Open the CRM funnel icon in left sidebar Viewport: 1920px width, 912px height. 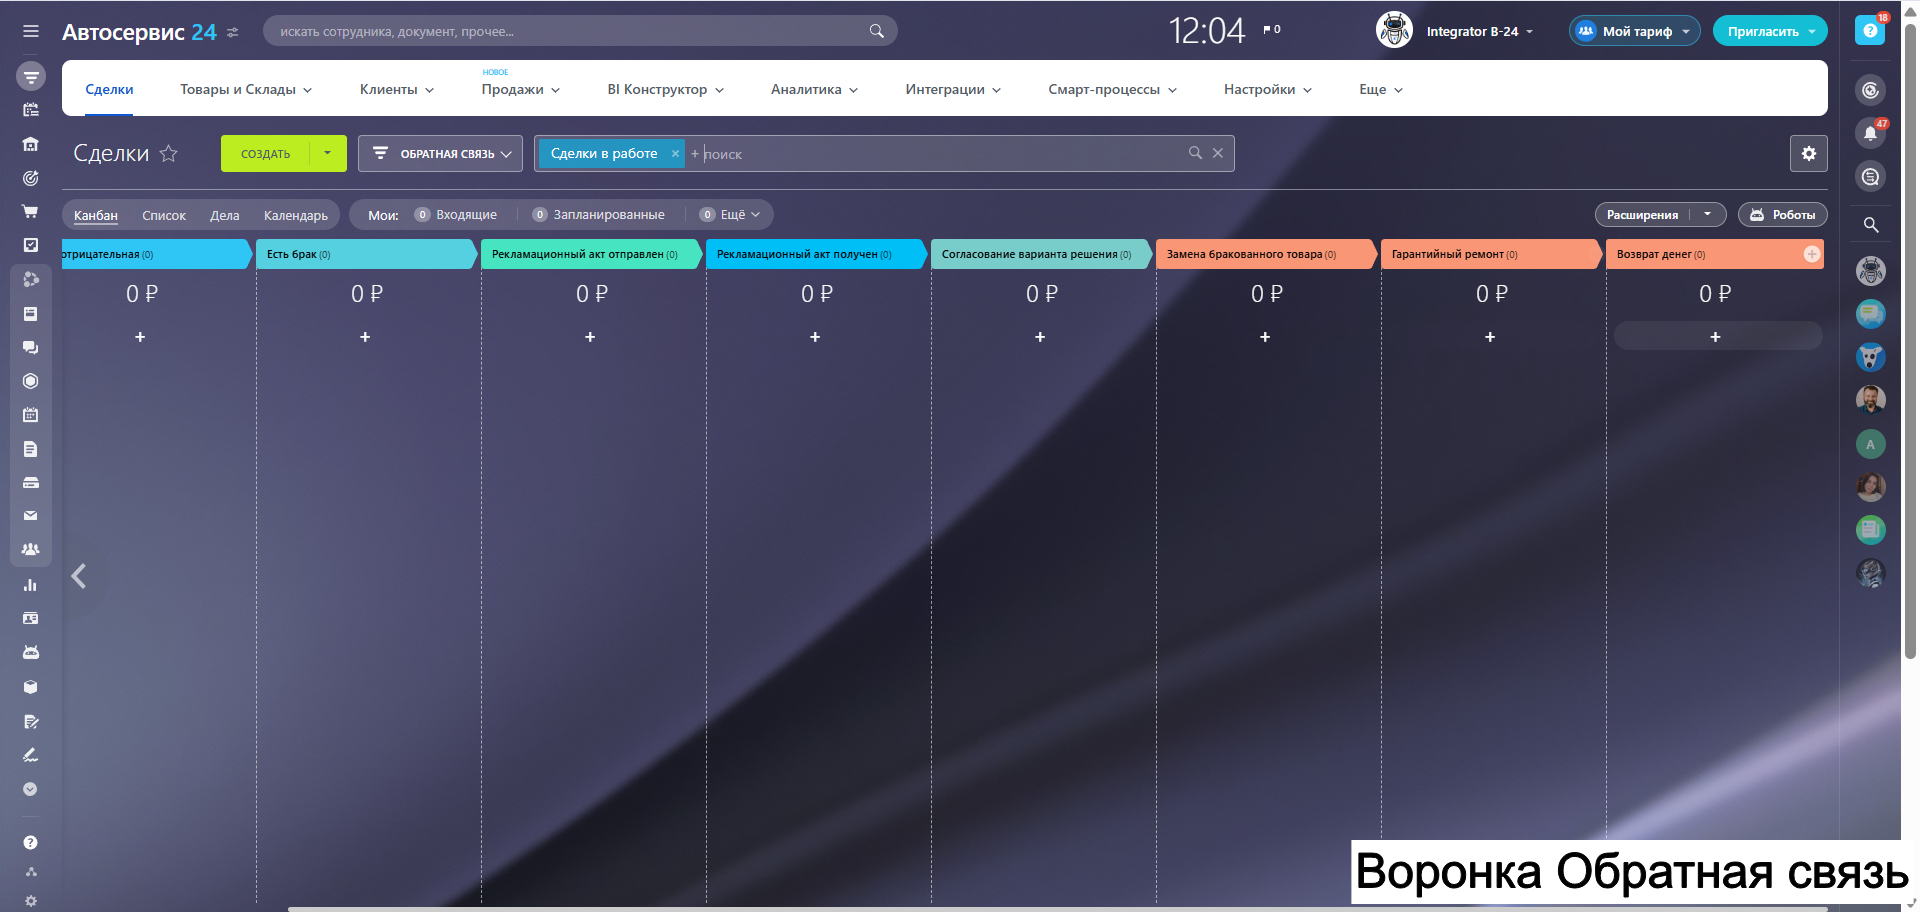point(31,76)
